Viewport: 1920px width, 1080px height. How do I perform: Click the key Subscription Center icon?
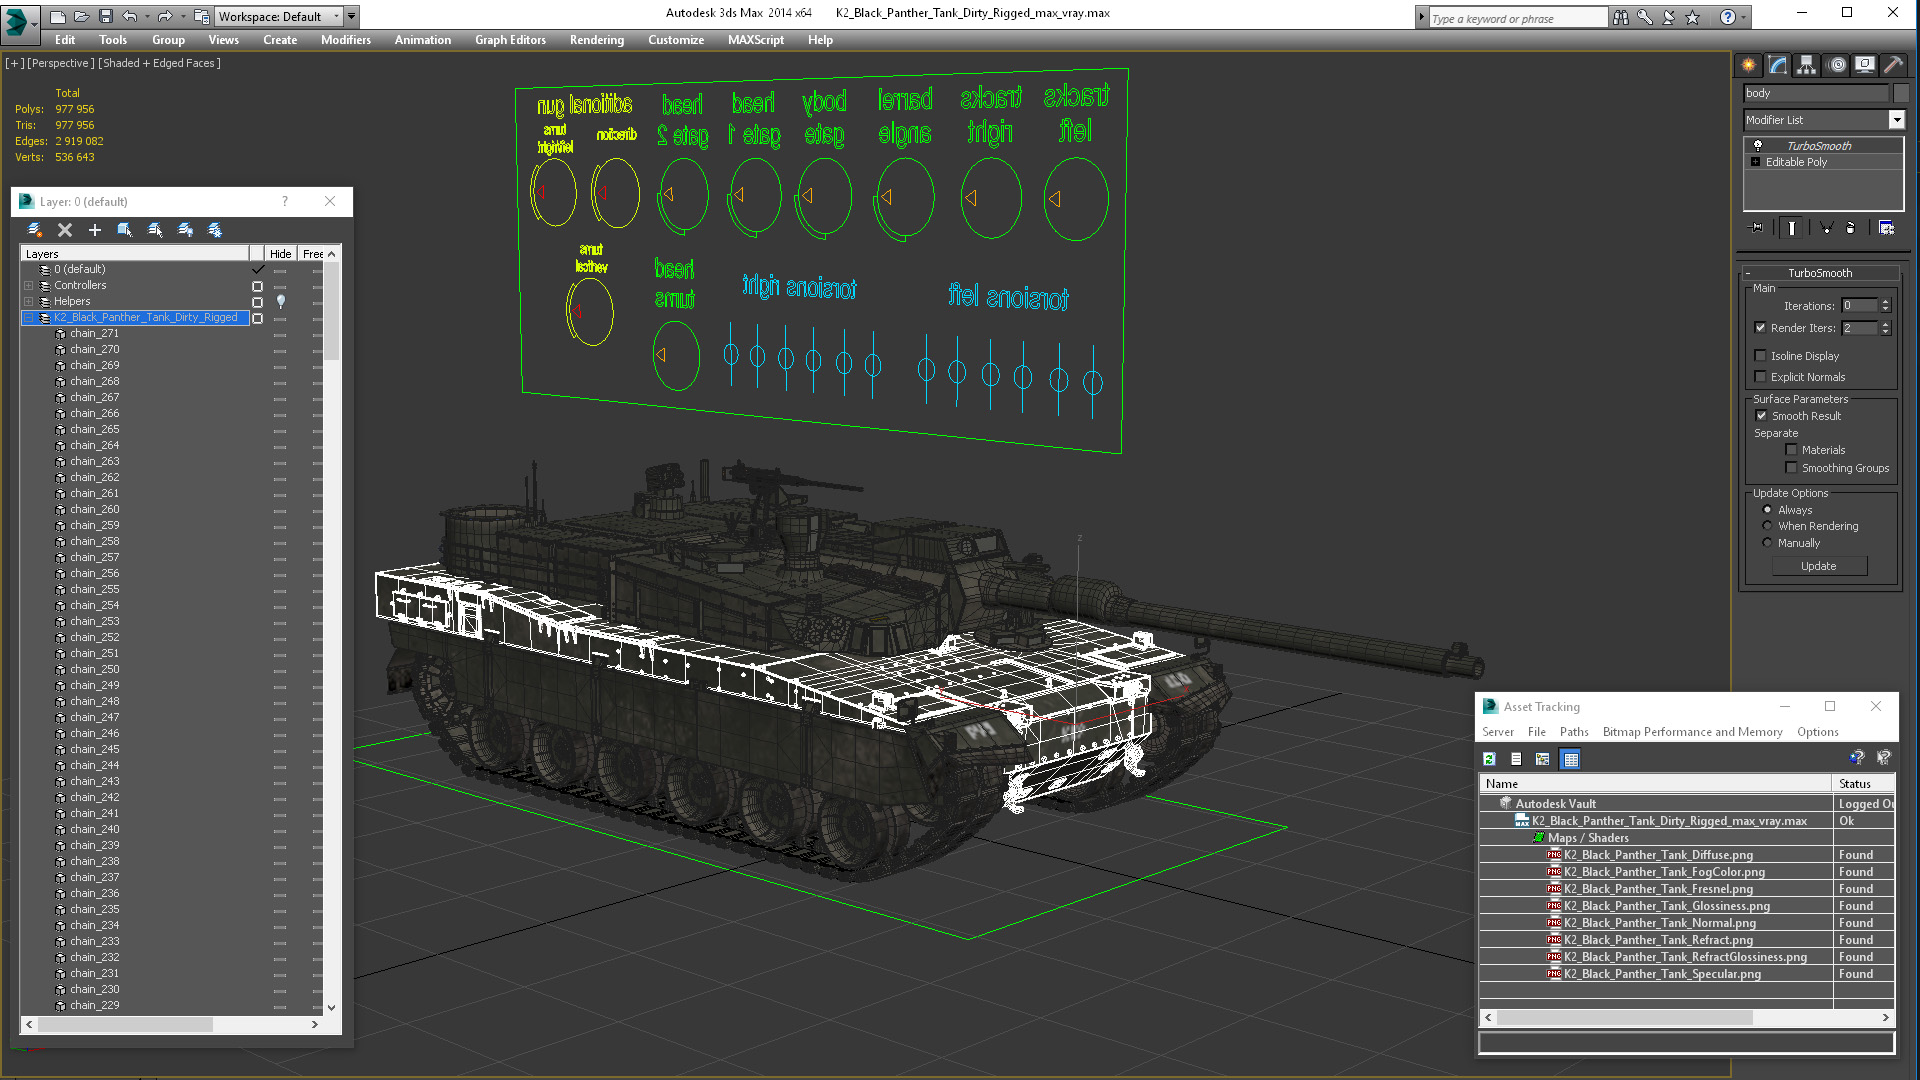(x=1645, y=17)
